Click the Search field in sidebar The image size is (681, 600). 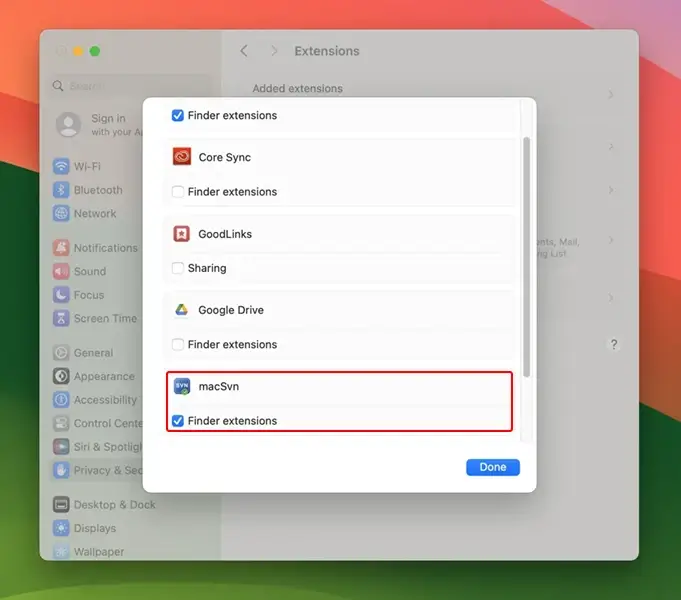[x=130, y=86]
